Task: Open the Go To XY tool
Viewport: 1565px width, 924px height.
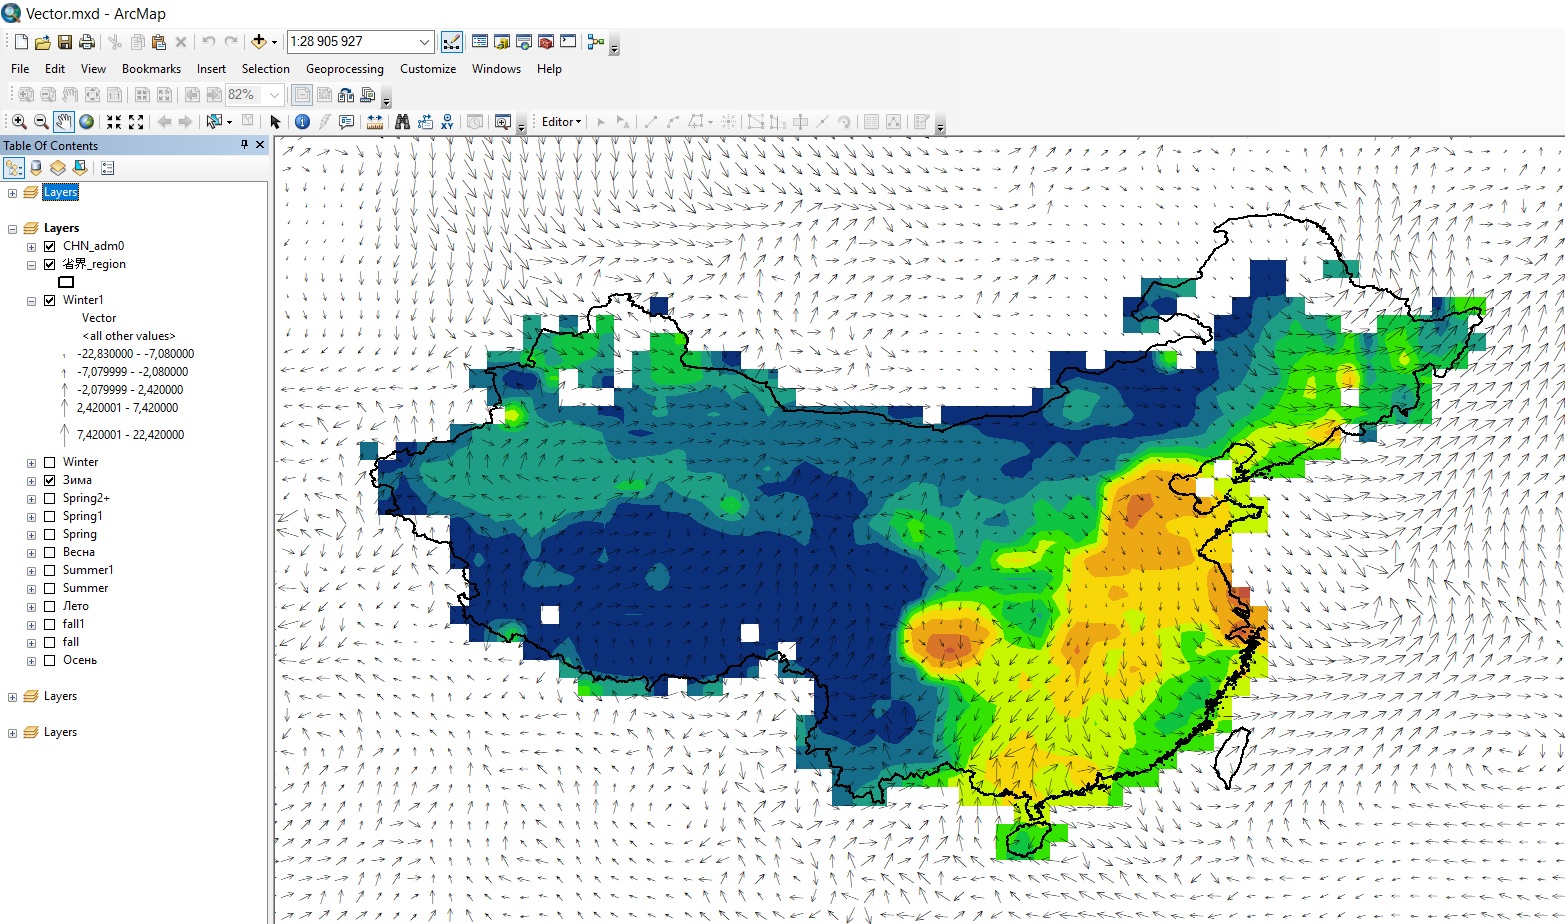Action: (x=447, y=122)
